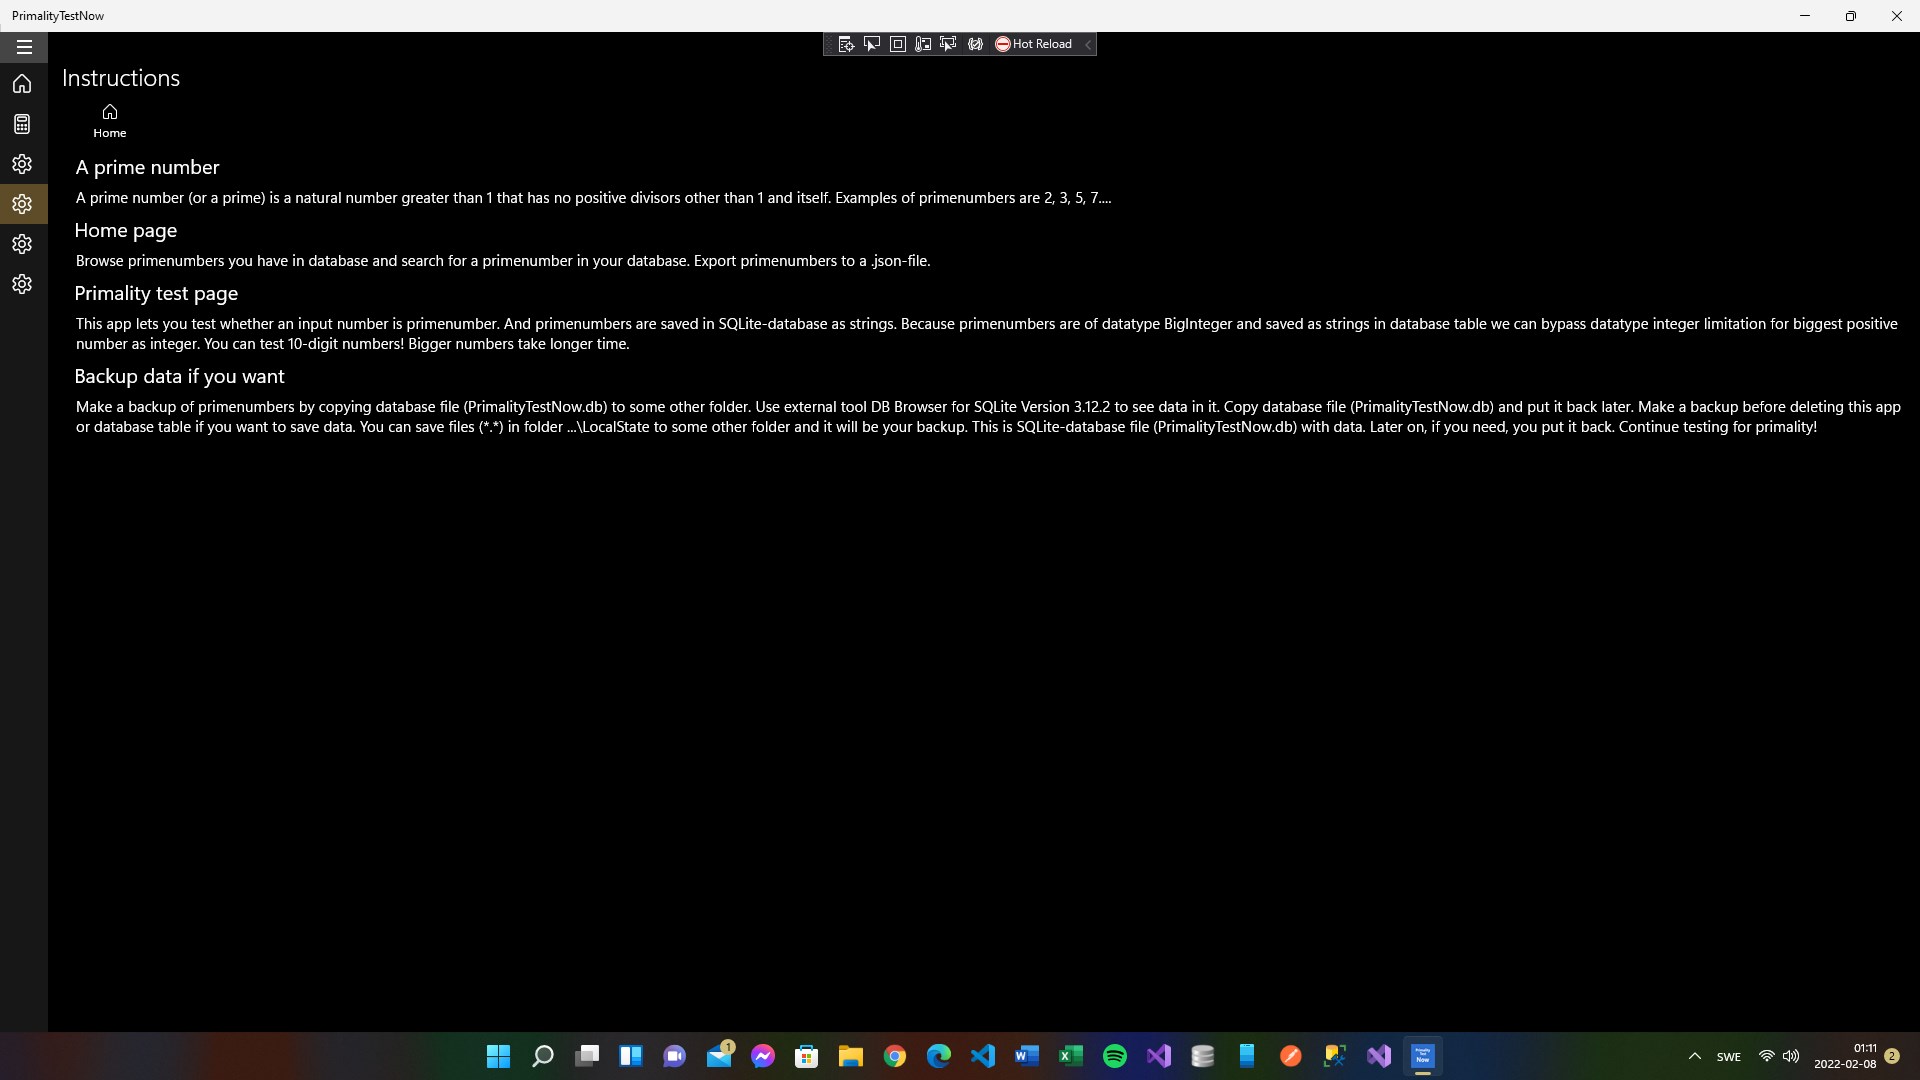
Task: Click the last gear icon in the sidebar
Action: coord(22,284)
